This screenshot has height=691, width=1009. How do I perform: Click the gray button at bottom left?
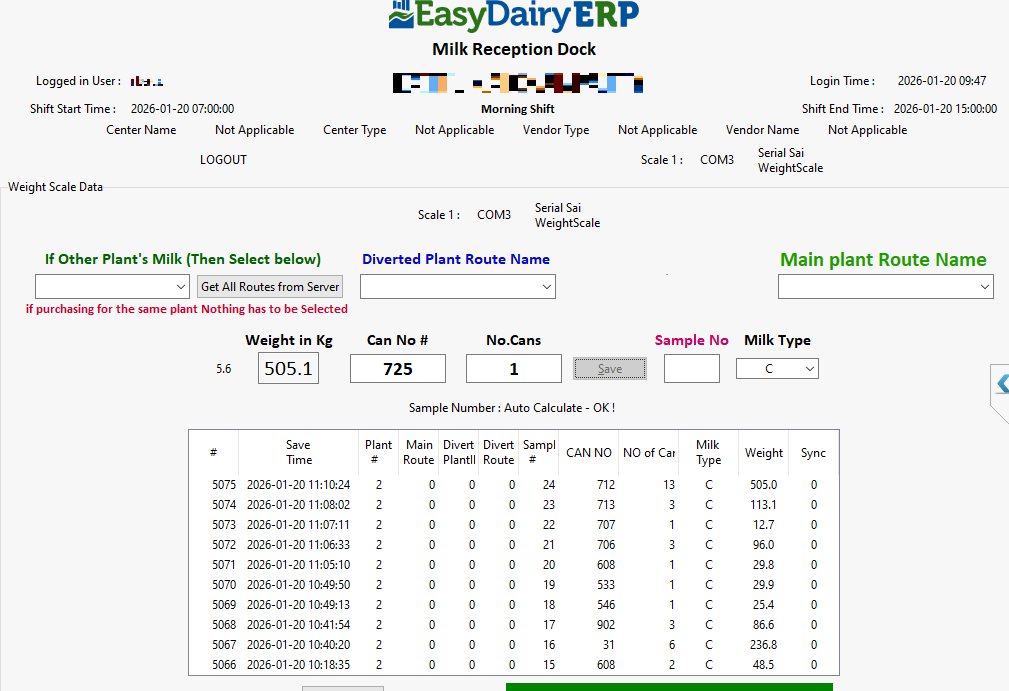(x=342, y=687)
